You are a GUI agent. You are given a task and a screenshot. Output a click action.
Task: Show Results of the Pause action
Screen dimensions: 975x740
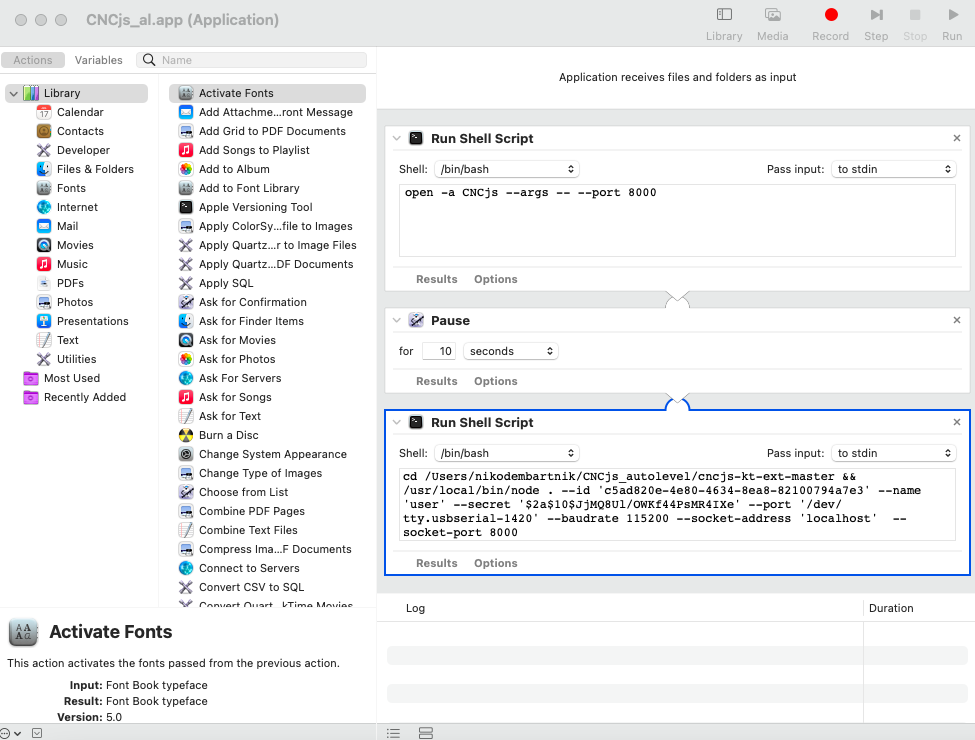tap(437, 381)
